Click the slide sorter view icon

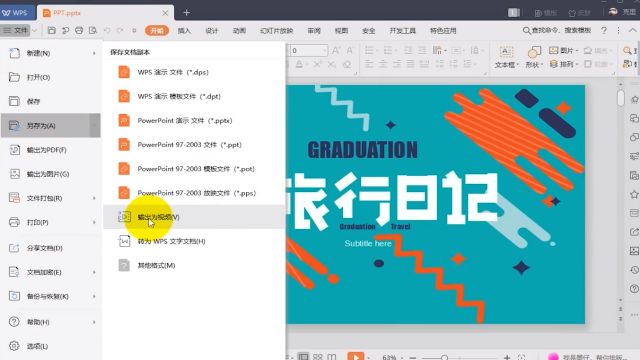318,357
